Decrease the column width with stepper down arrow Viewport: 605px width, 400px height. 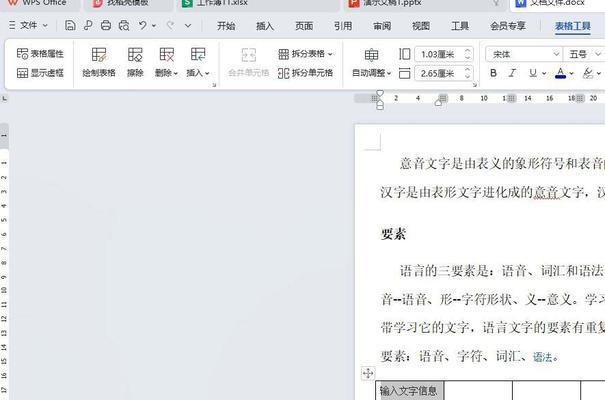[x=468, y=77]
